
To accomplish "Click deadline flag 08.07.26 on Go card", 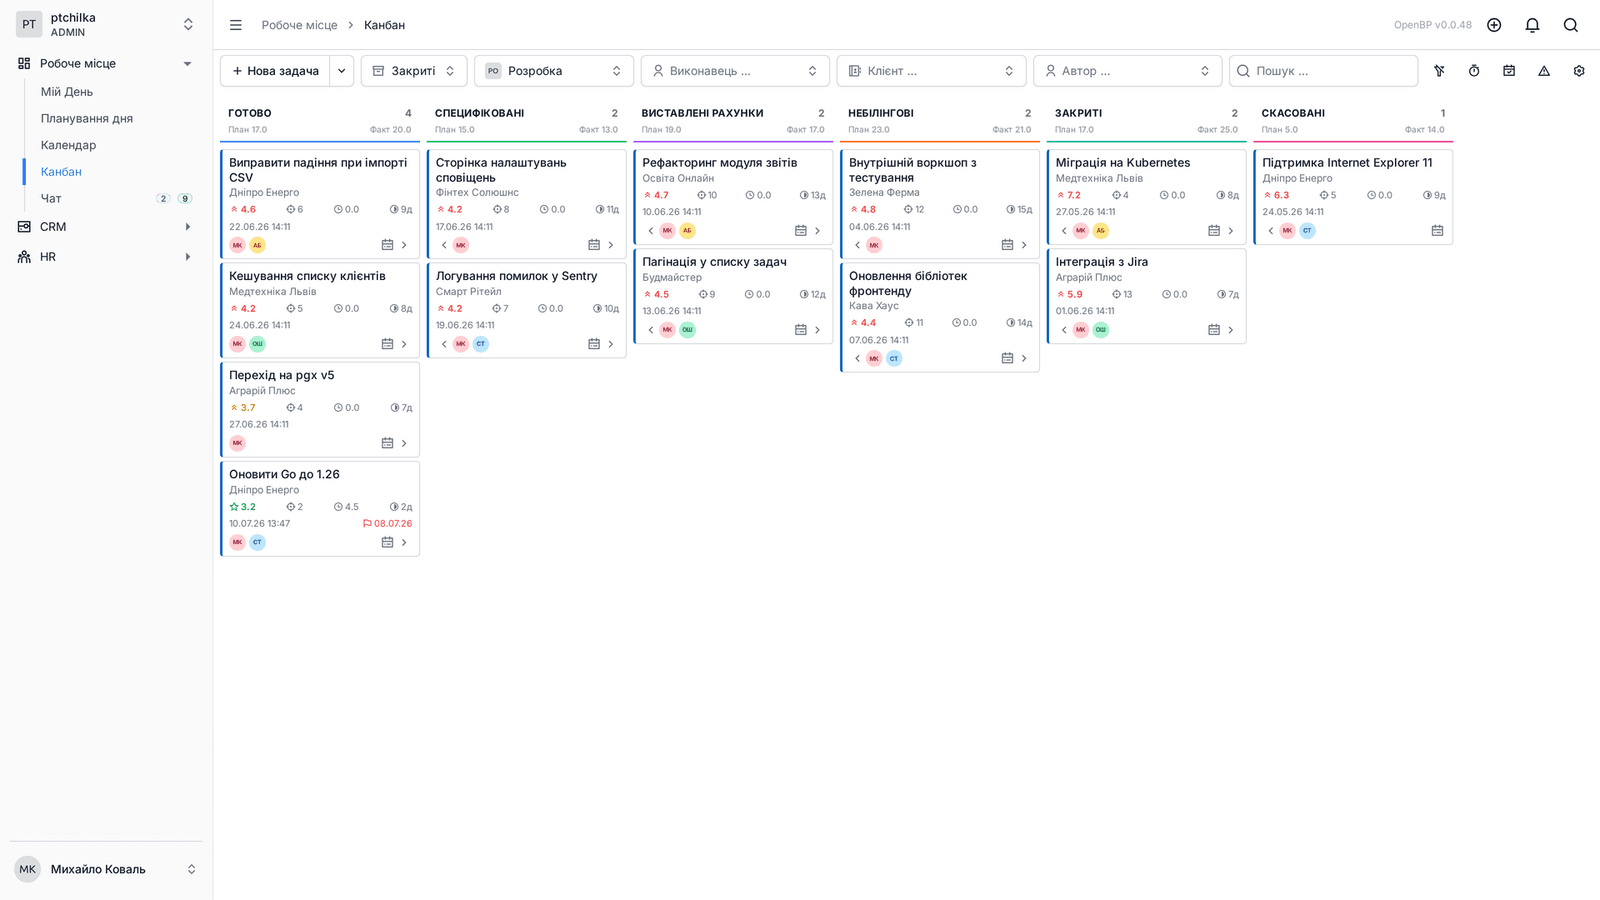I will point(387,524).
